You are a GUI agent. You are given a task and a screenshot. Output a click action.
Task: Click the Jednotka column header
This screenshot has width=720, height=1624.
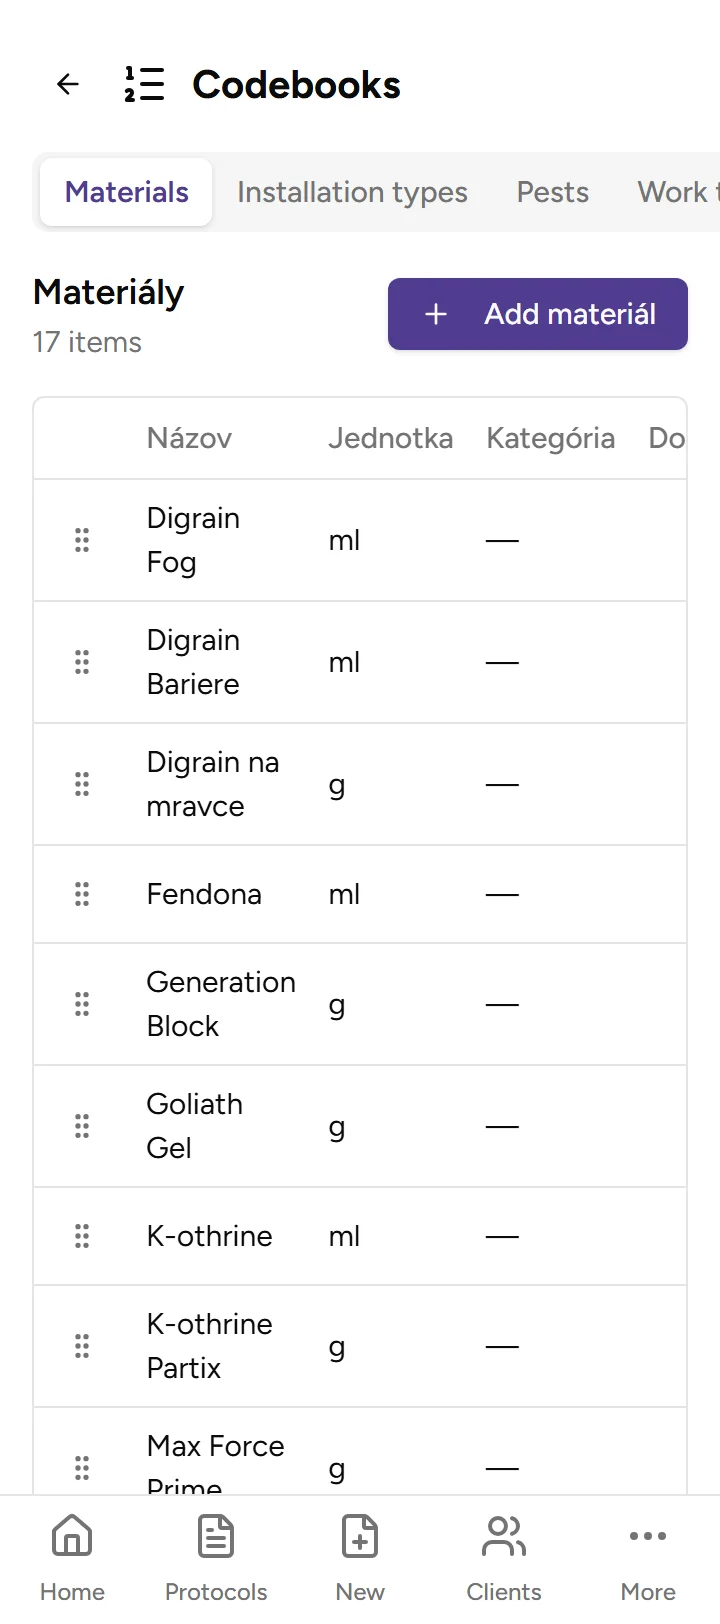(x=390, y=438)
